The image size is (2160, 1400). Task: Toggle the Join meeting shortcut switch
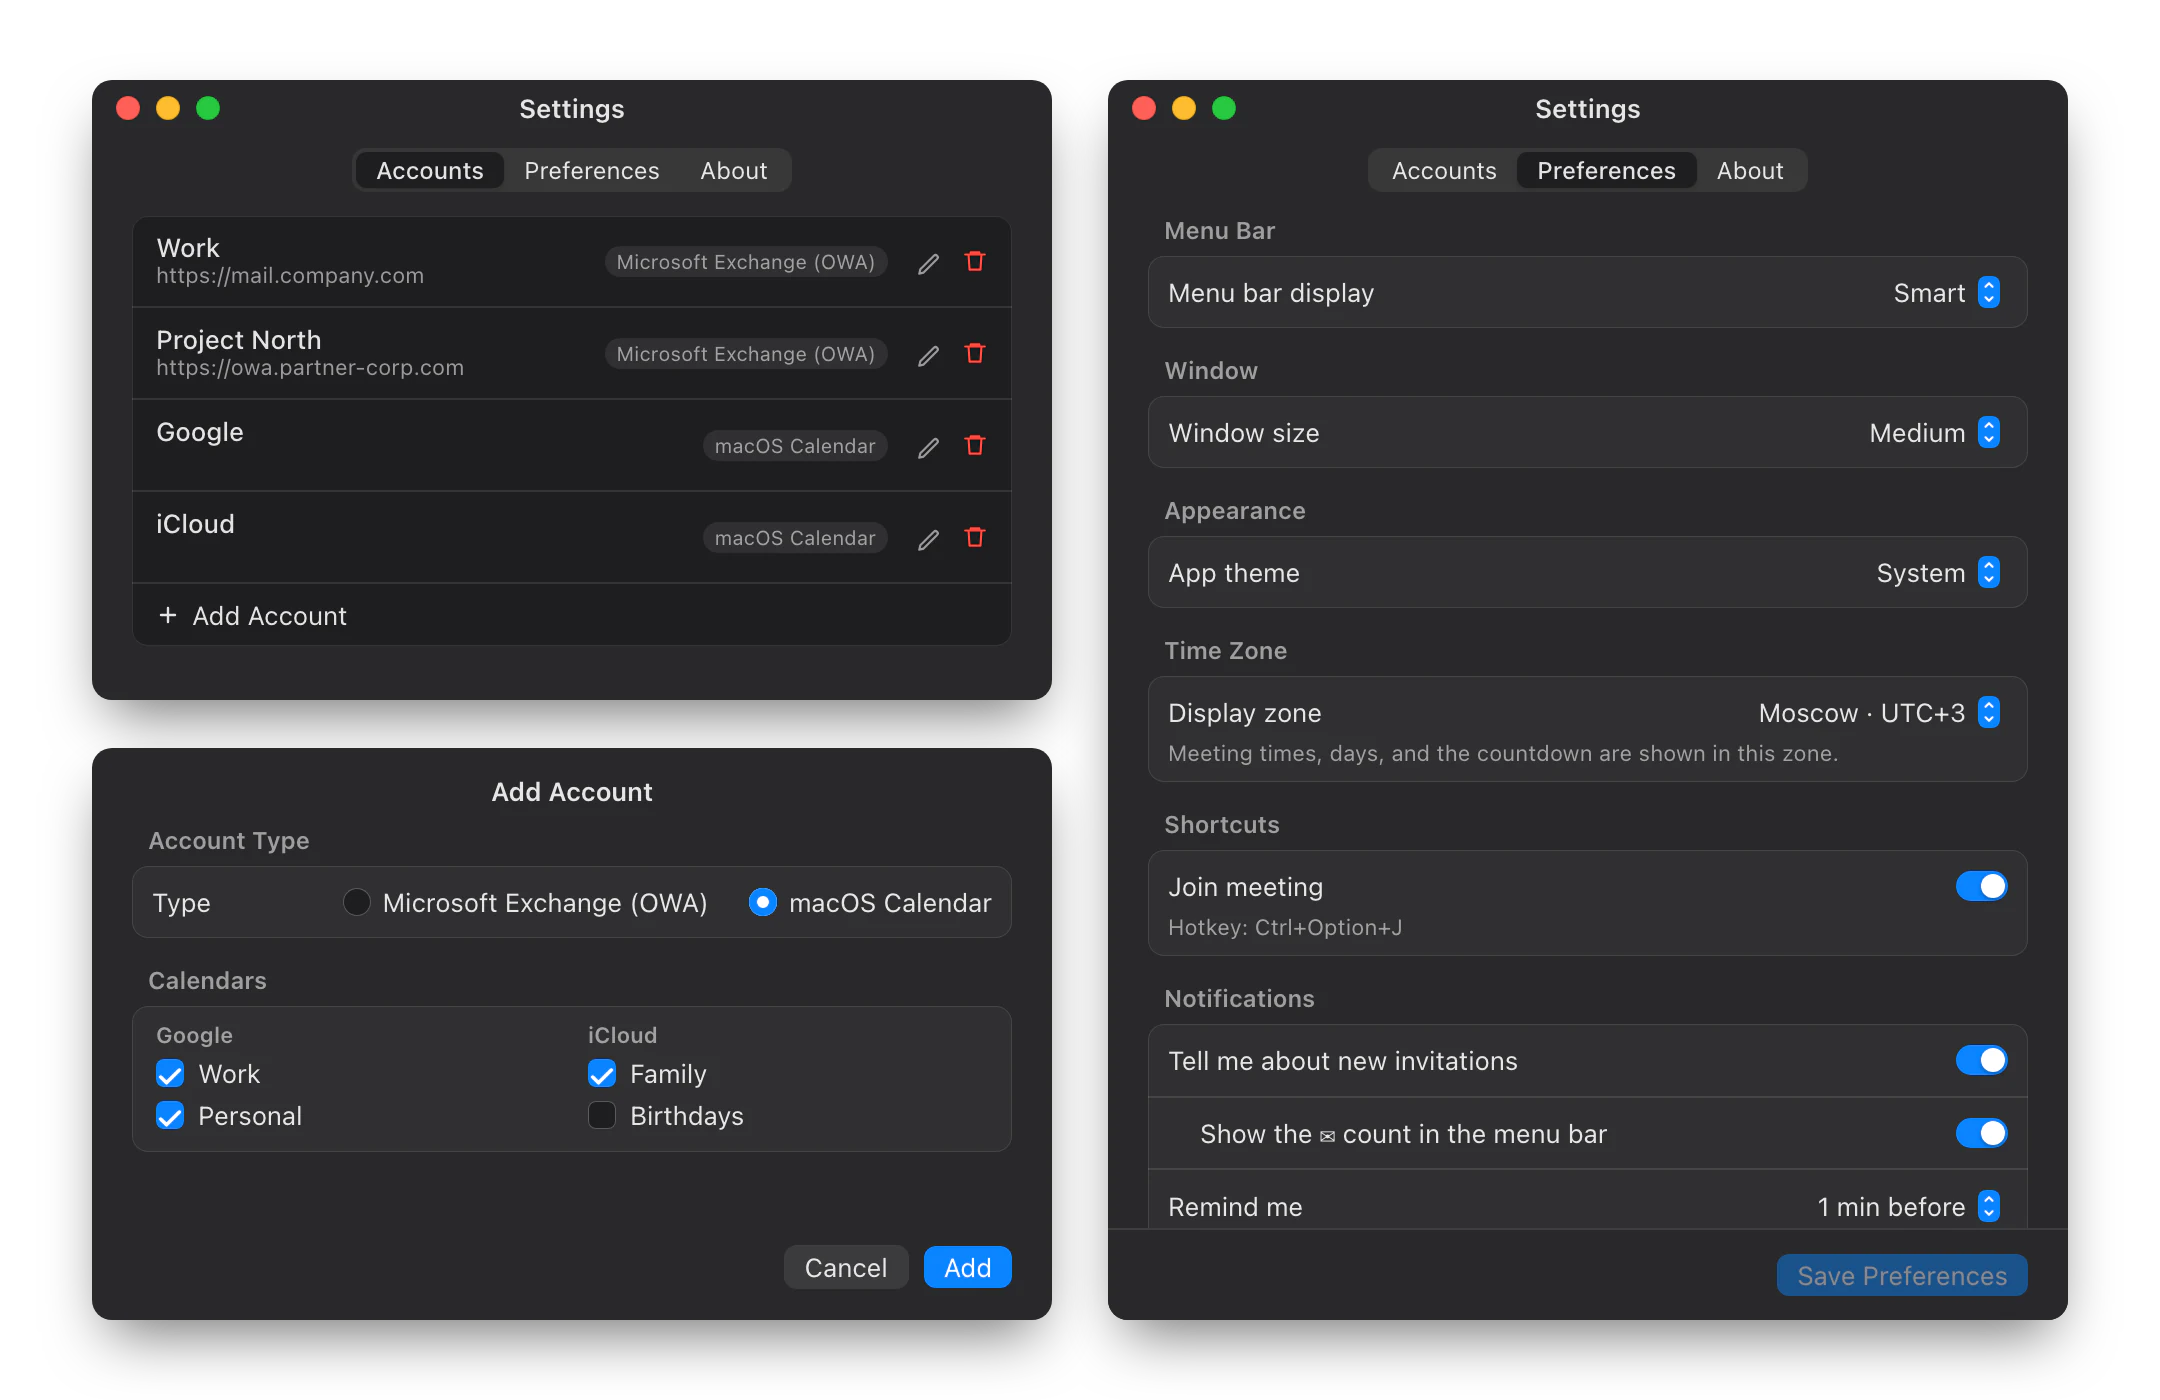(1981, 886)
